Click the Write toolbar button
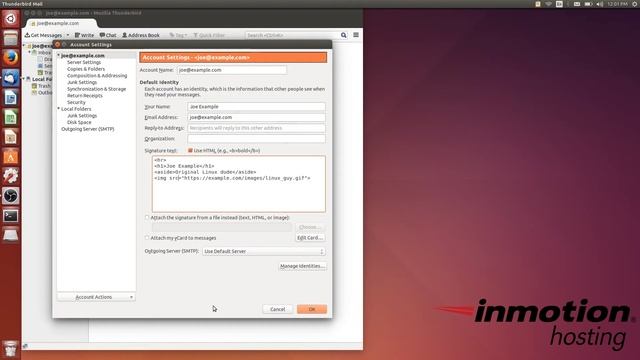This screenshot has height=360, width=640. [x=84, y=35]
